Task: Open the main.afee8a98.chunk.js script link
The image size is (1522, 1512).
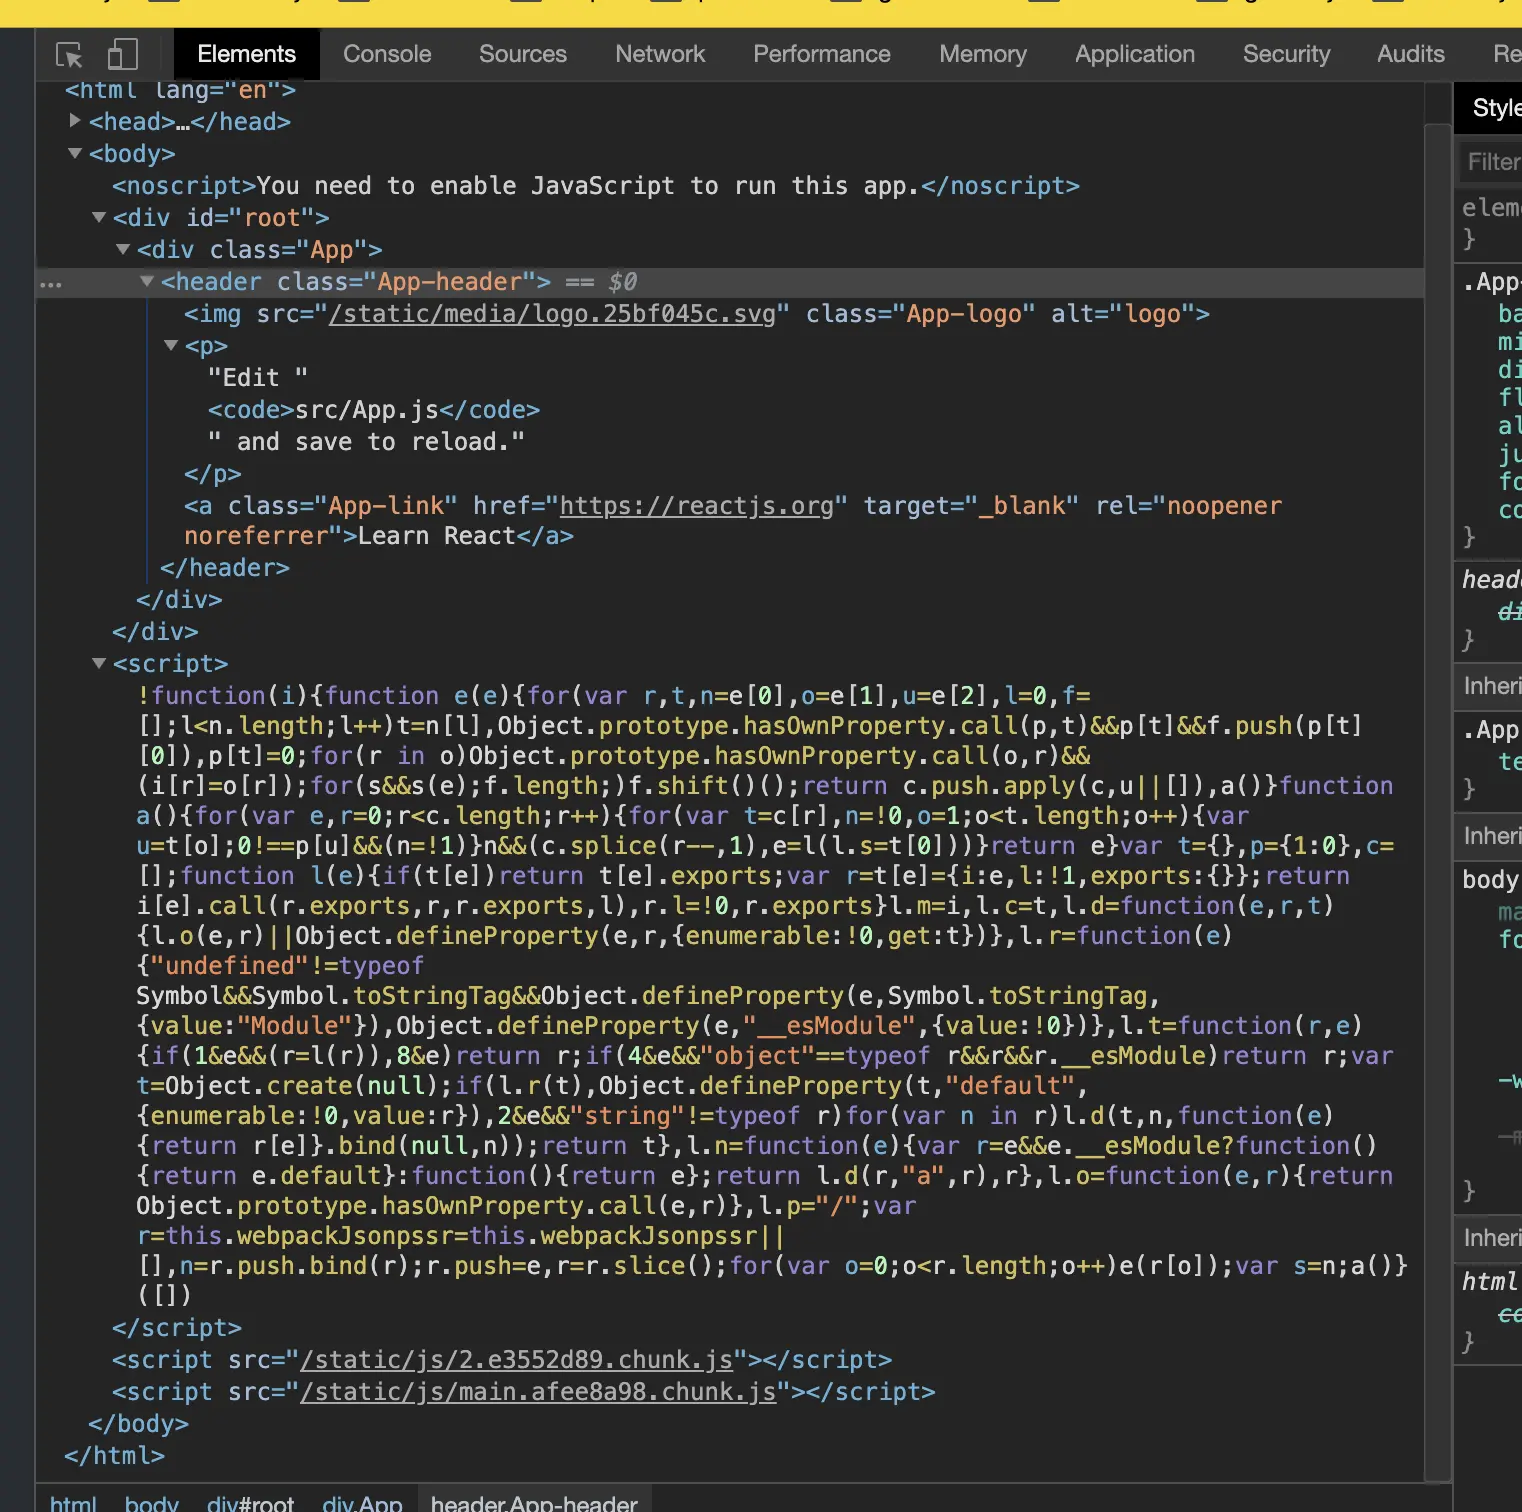Action: [538, 1392]
